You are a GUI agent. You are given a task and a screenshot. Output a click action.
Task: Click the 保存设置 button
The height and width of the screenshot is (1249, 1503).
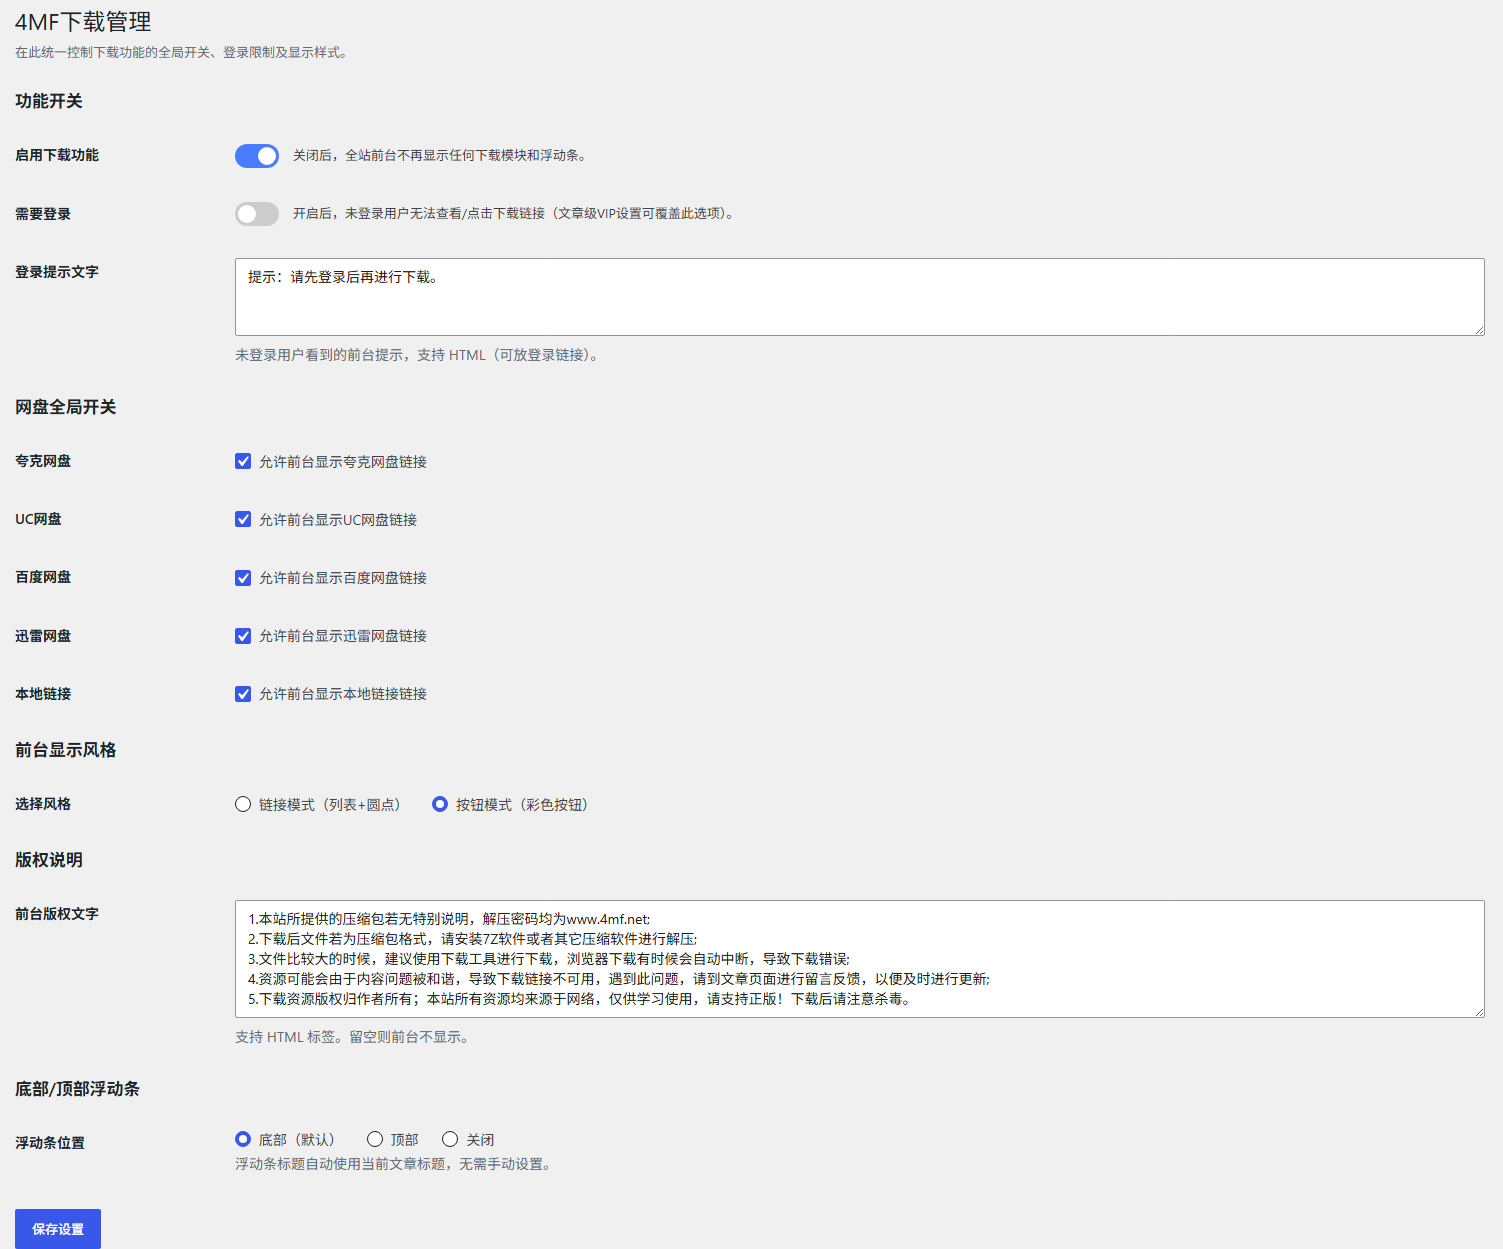coord(58,1229)
